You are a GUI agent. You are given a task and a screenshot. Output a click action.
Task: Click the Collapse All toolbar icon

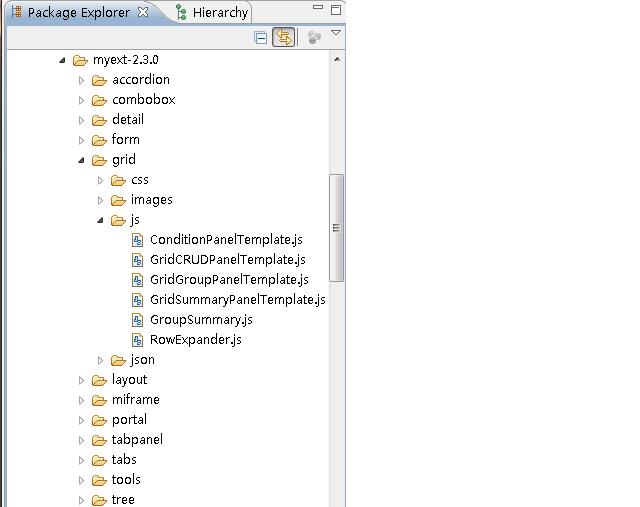pos(261,37)
